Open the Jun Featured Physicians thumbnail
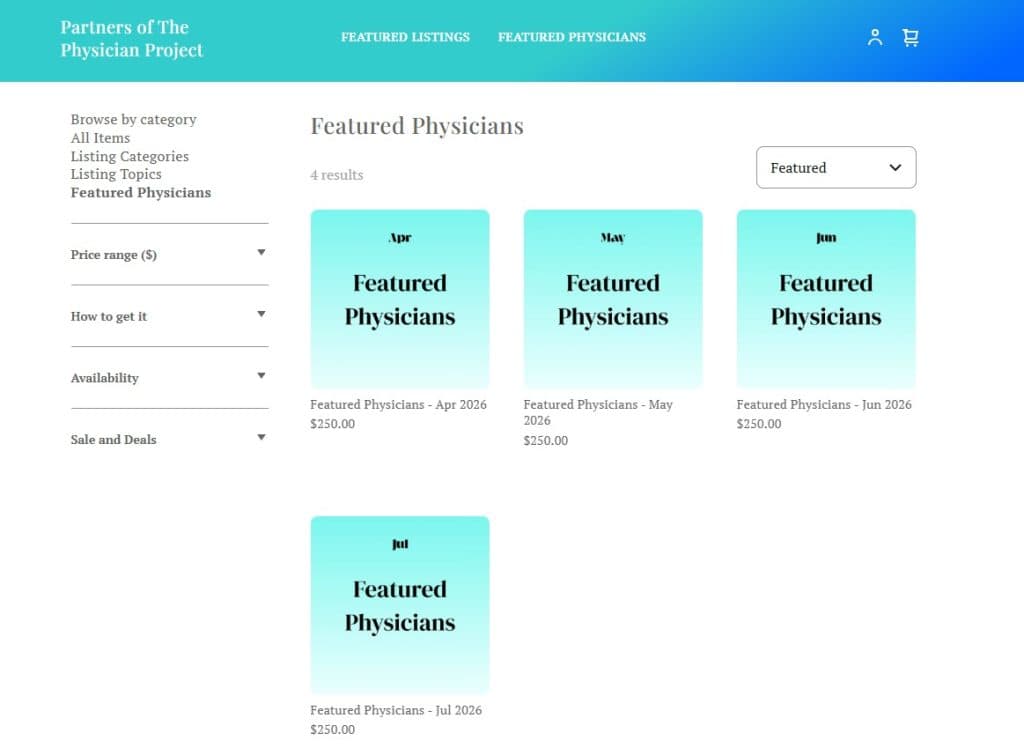The width and height of the screenshot is (1024, 755). click(x=826, y=299)
